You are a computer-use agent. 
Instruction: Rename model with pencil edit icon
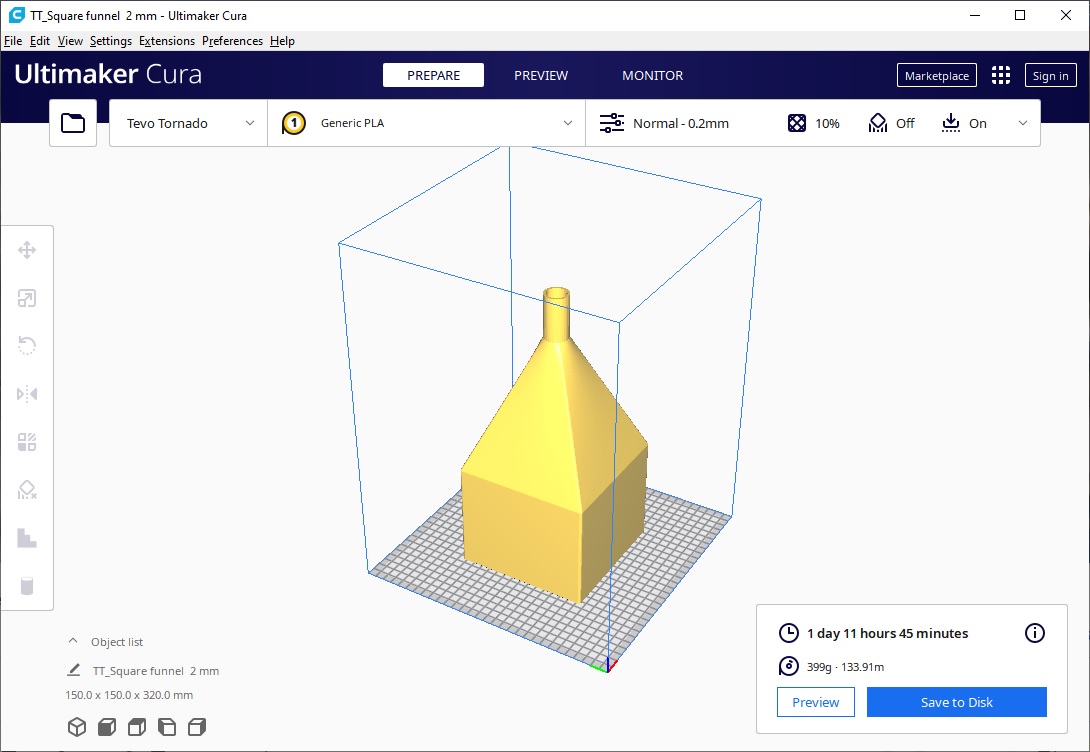click(x=73, y=671)
